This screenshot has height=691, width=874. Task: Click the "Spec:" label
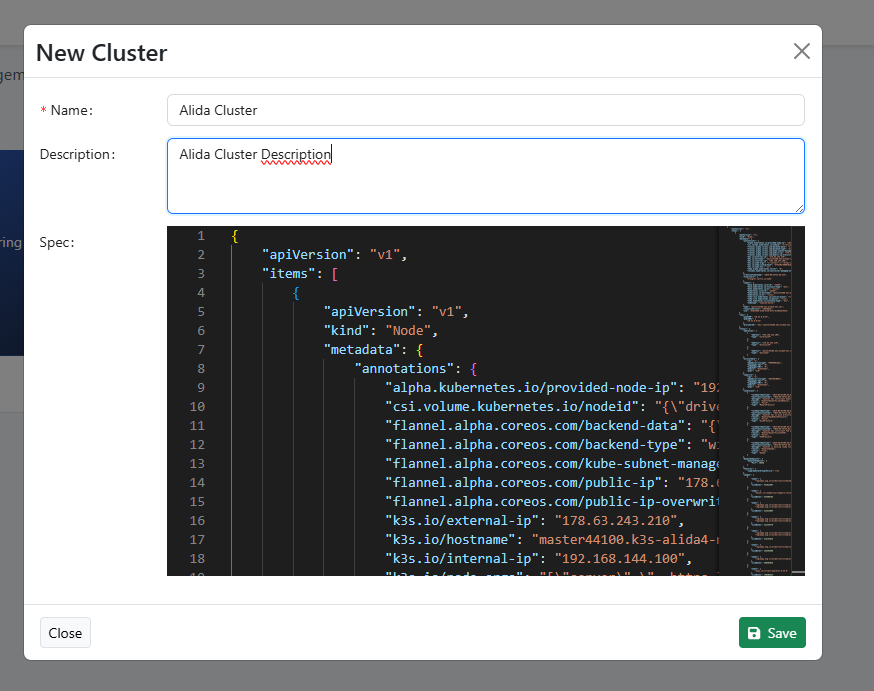[x=57, y=242]
